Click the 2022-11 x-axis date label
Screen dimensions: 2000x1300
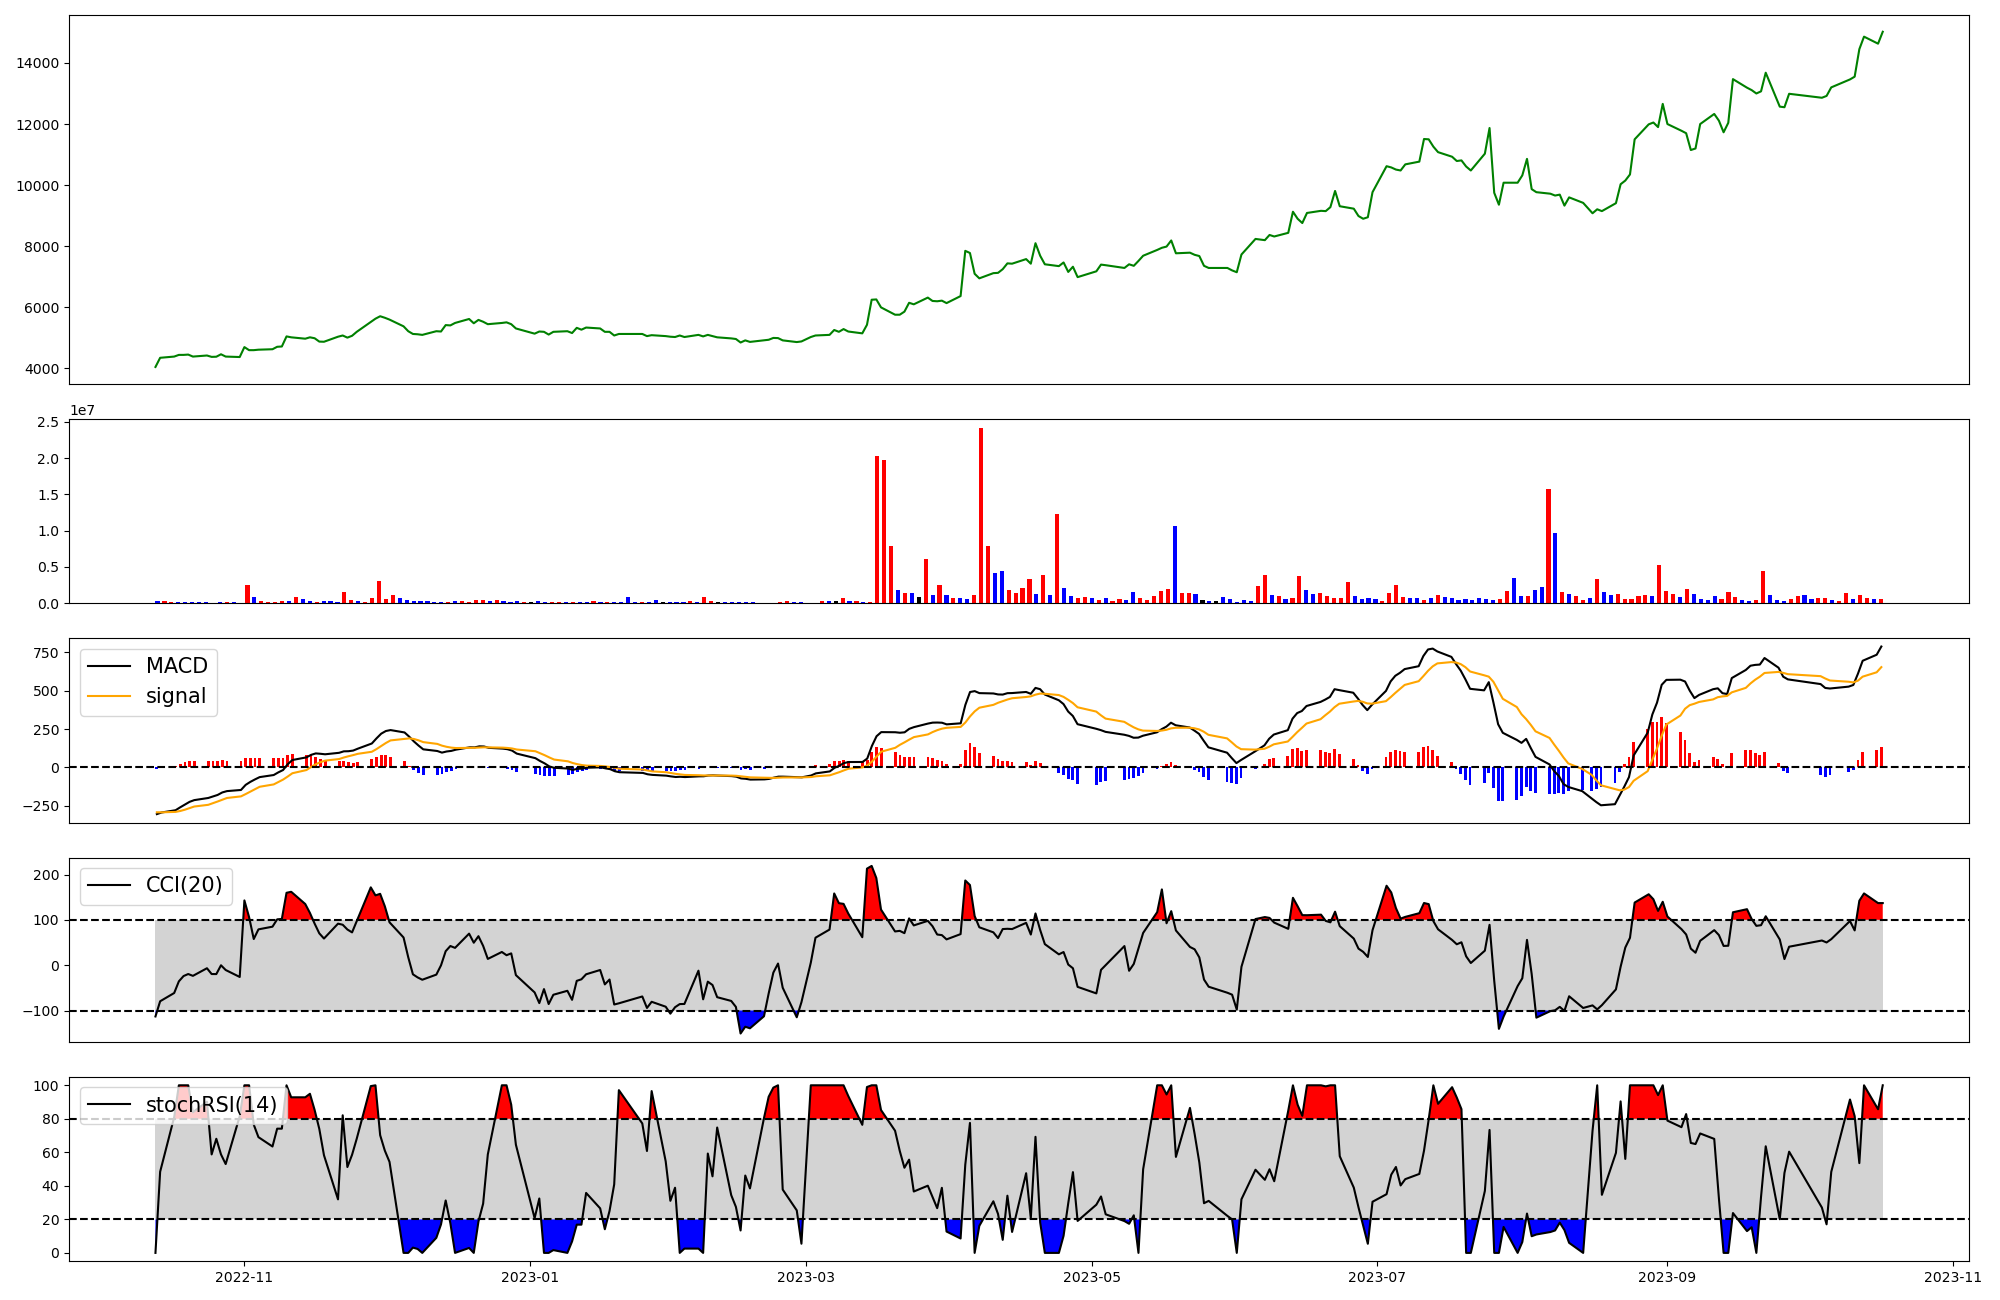244,1277
